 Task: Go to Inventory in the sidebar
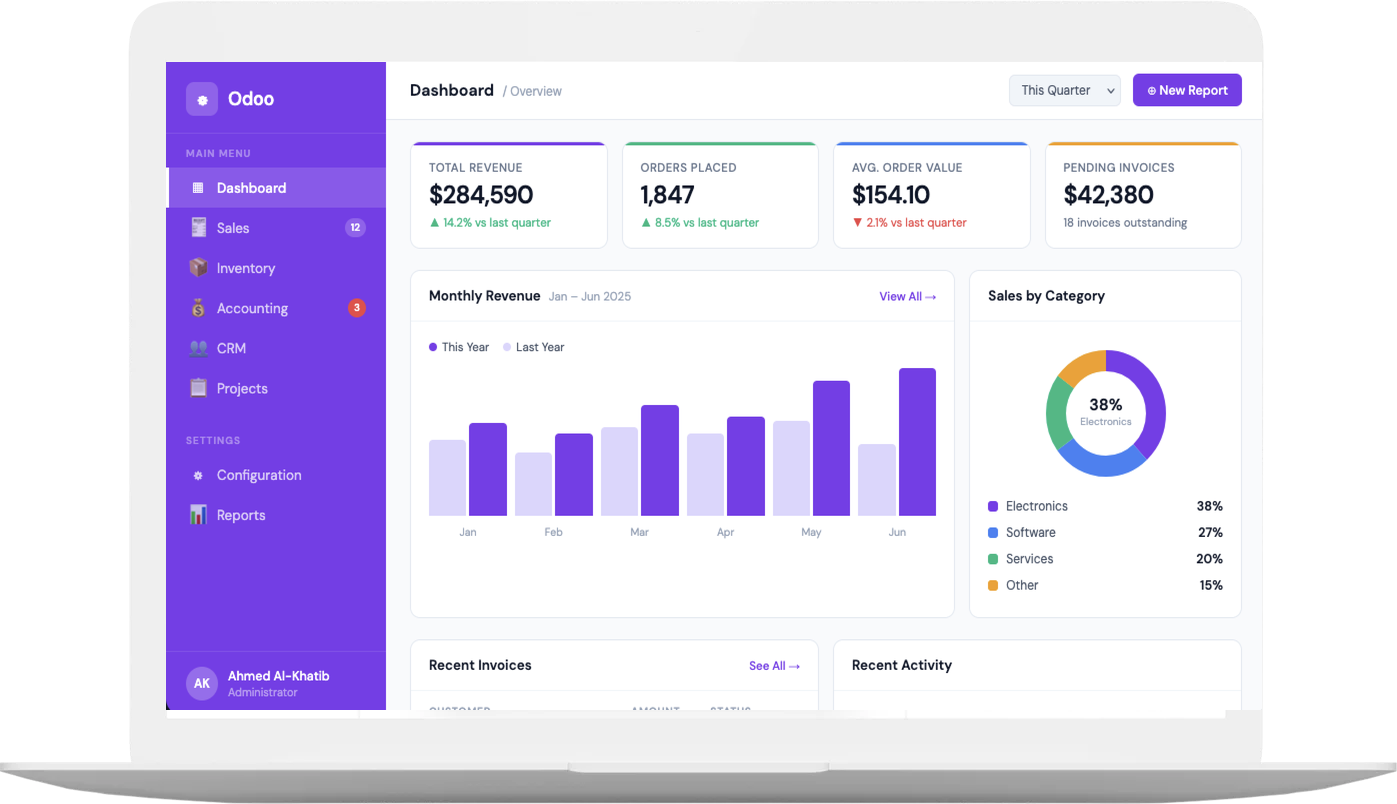point(276,268)
